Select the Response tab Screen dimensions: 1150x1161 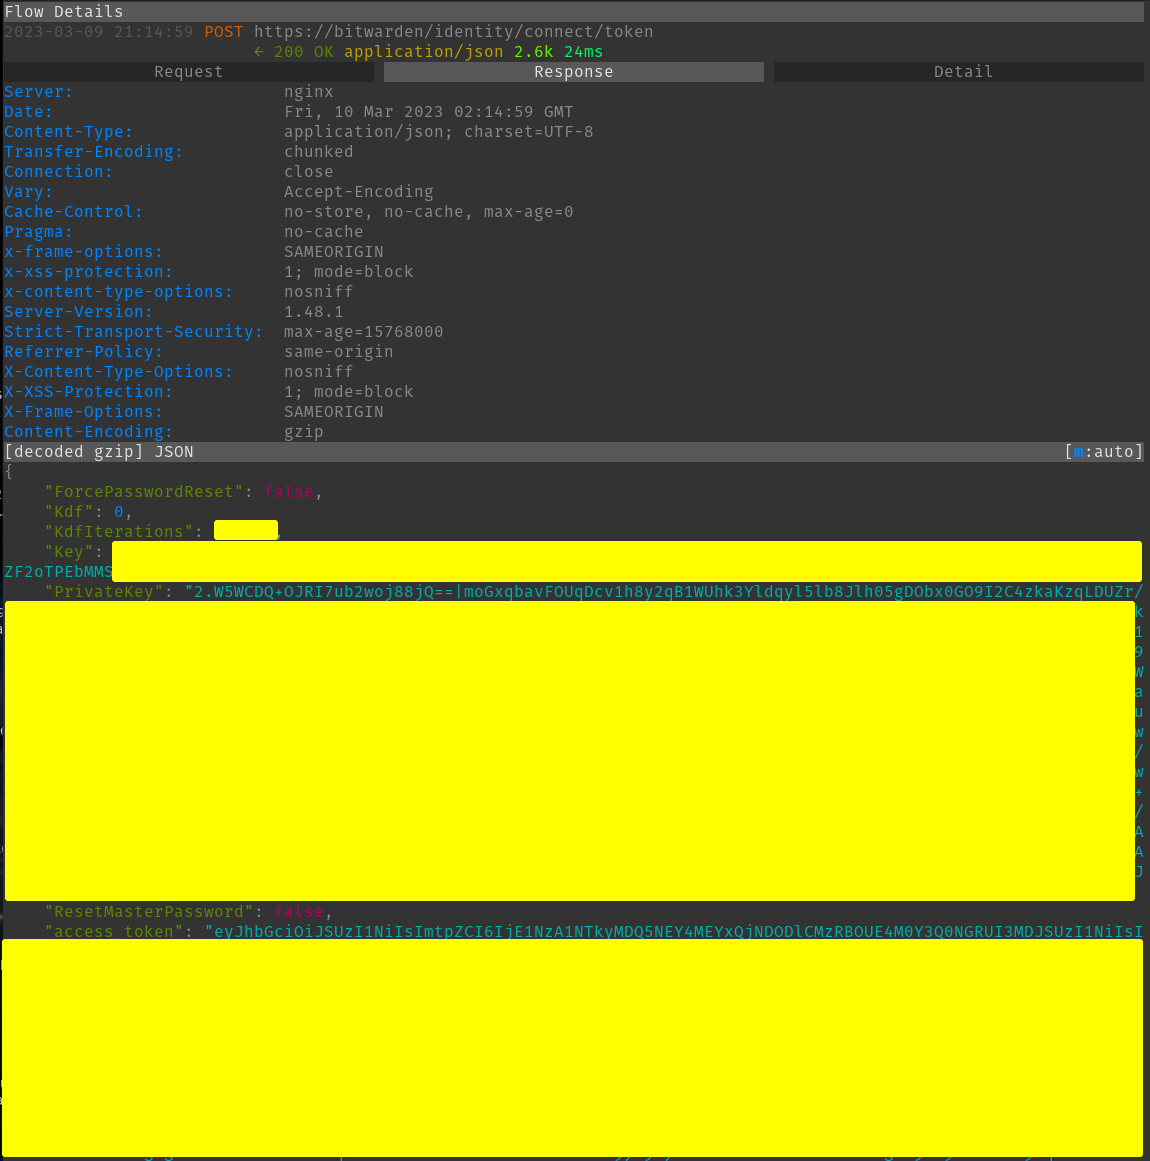573,72
